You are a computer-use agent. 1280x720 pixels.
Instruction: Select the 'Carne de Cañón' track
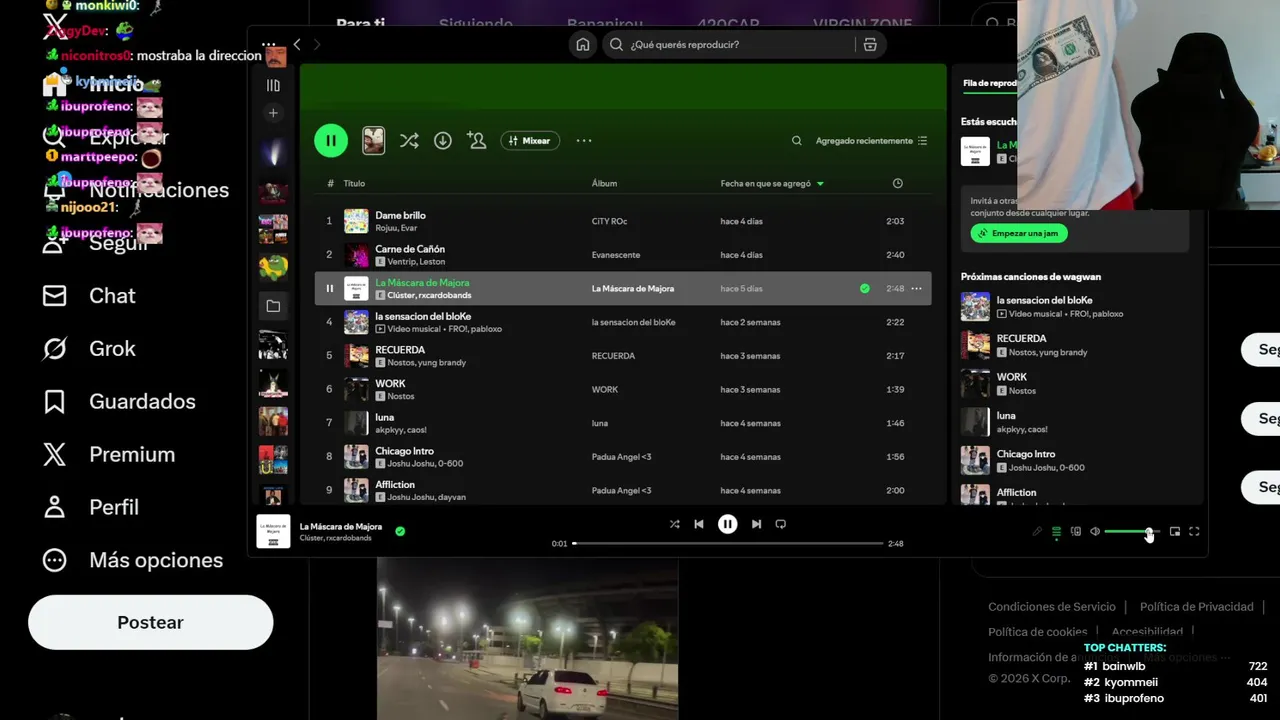coord(623,255)
